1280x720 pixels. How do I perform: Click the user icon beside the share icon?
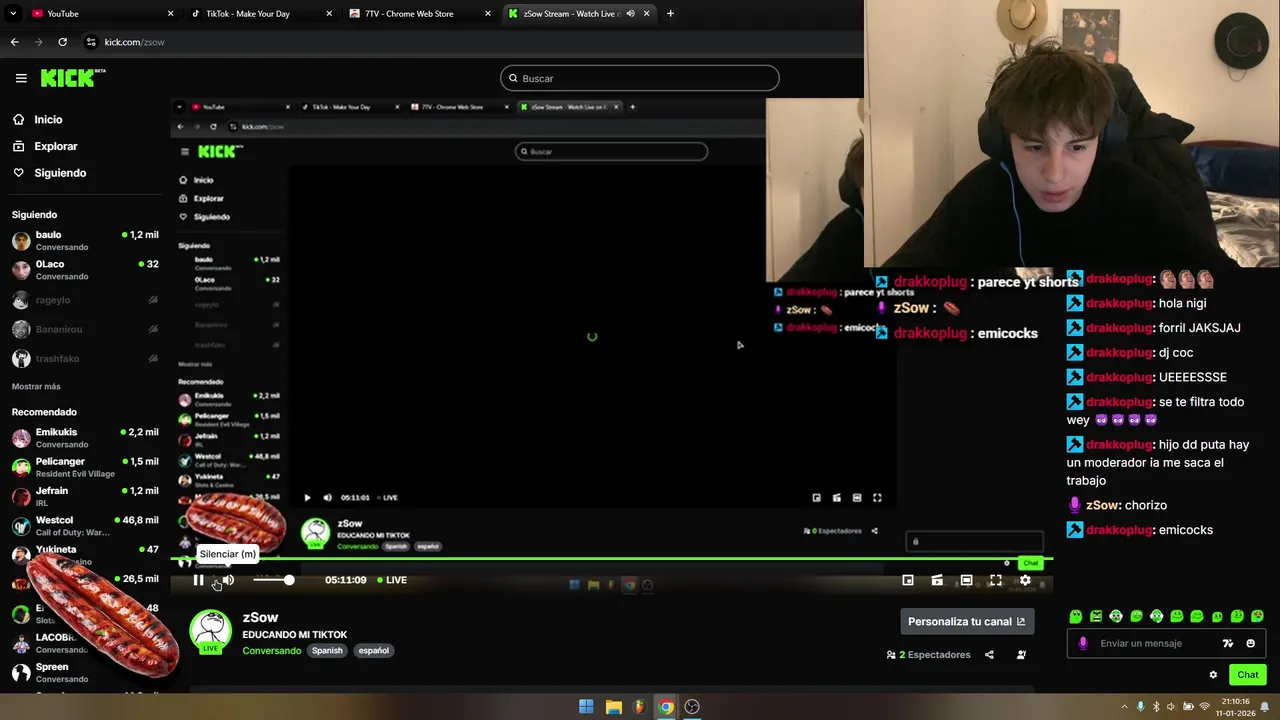click(1021, 655)
